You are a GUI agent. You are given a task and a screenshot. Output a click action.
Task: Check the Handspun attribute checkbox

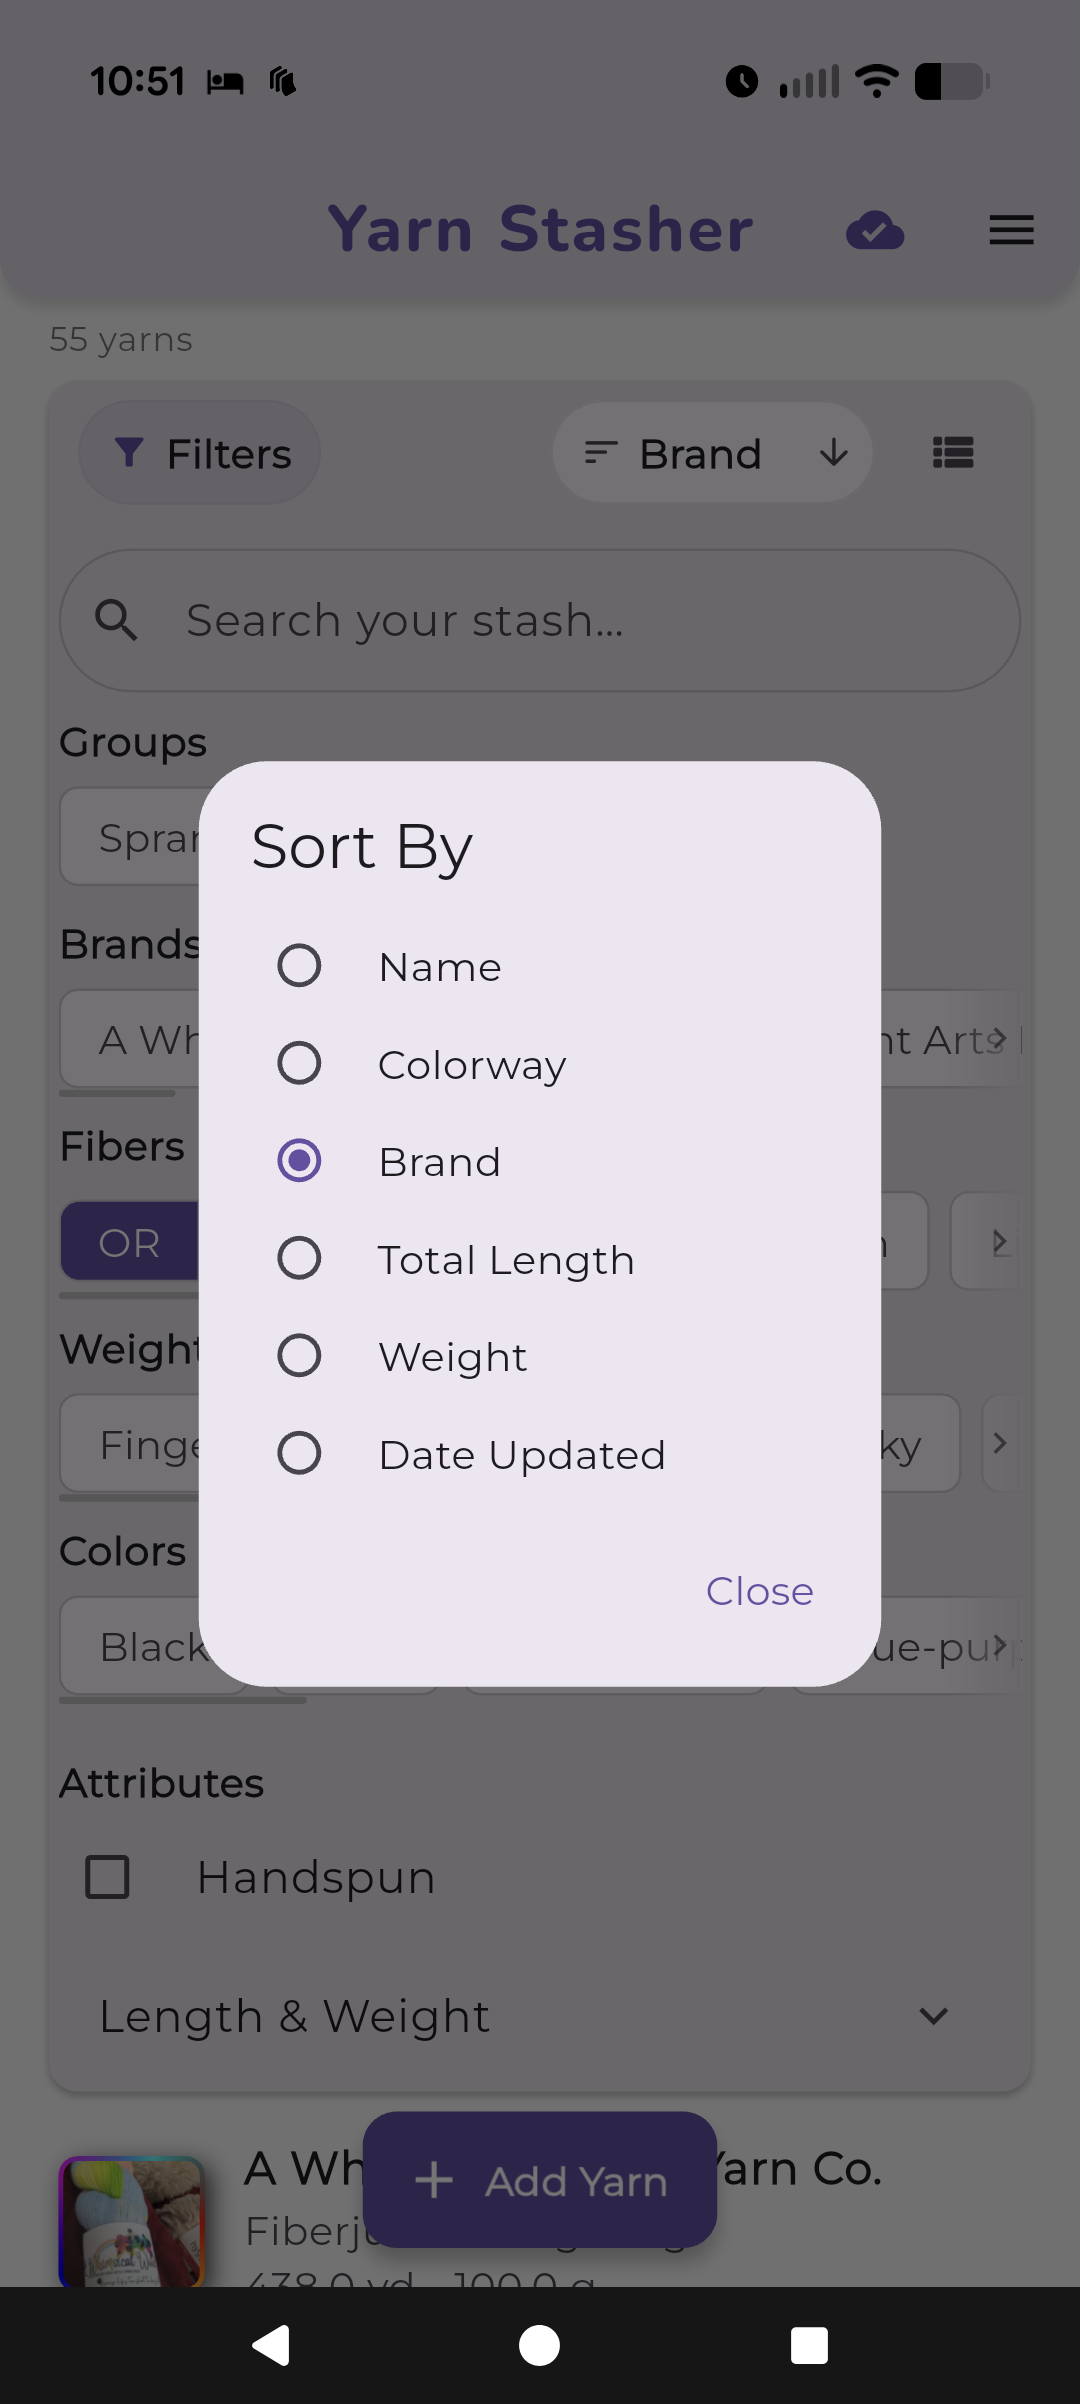click(107, 1876)
